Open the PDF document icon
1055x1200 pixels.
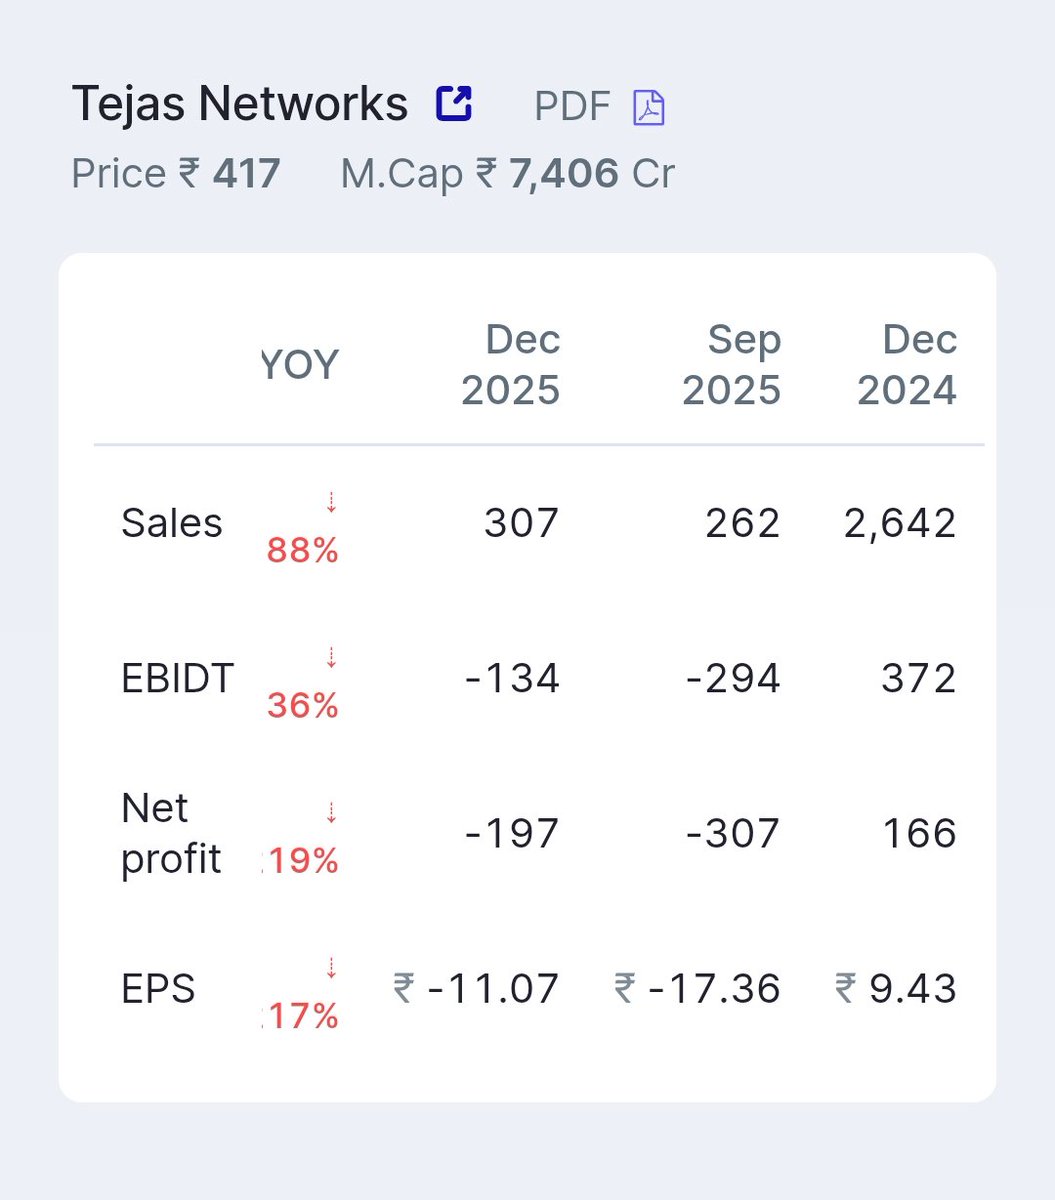[649, 107]
